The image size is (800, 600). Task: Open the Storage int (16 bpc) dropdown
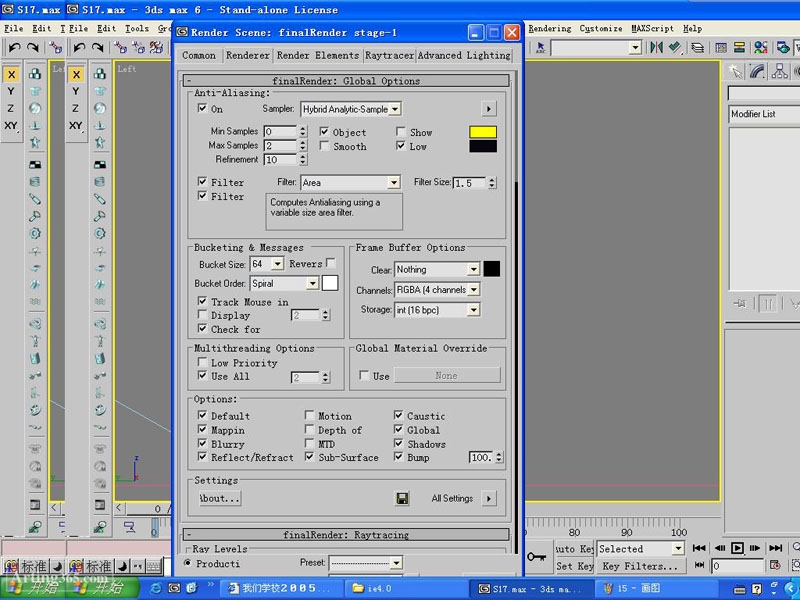pos(437,310)
